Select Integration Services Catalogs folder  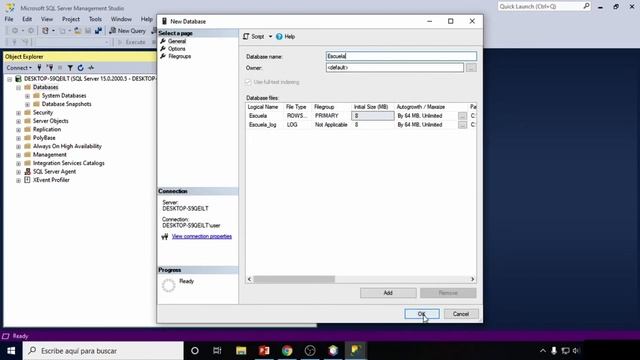(69, 163)
